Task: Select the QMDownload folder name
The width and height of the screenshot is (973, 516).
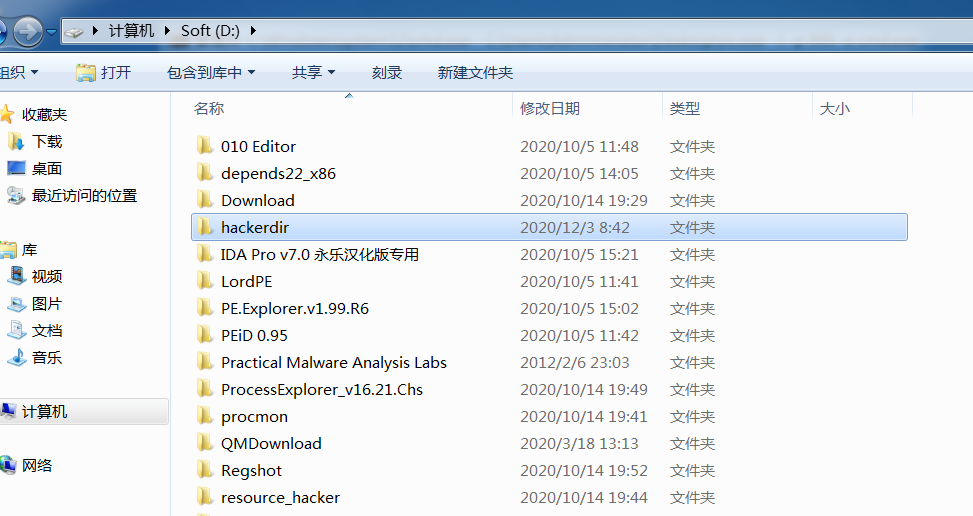Action: coord(271,443)
